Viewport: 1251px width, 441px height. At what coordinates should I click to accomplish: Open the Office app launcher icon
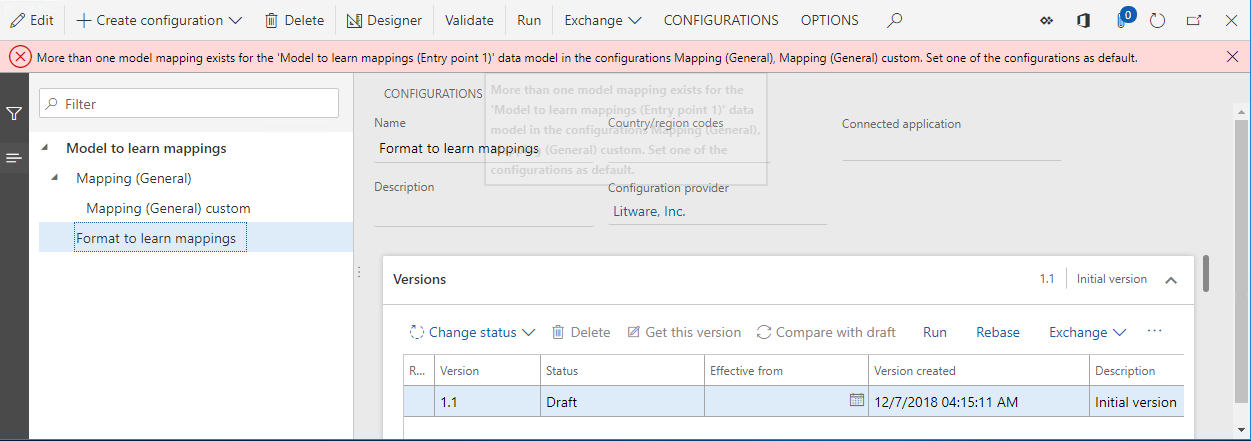pos(1083,20)
